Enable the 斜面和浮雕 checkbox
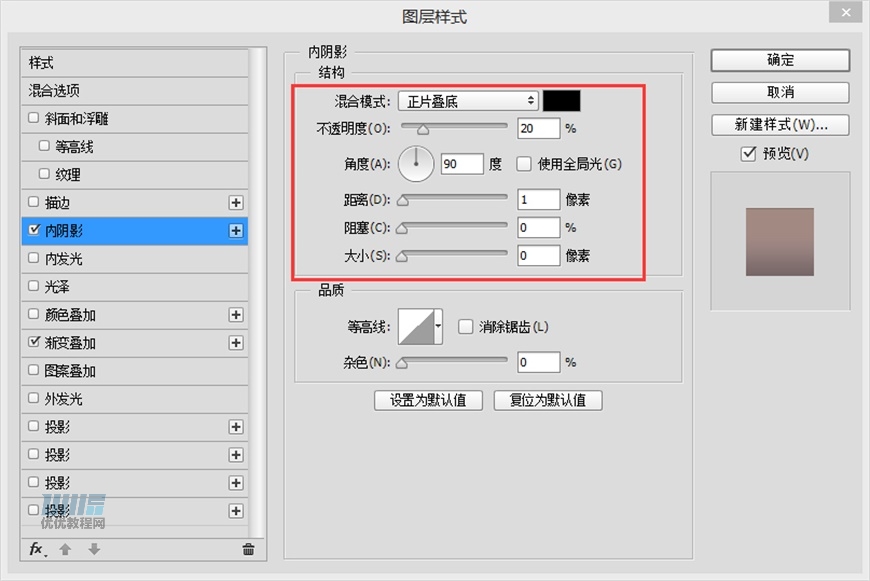Image resolution: width=870 pixels, height=581 pixels. [33, 118]
